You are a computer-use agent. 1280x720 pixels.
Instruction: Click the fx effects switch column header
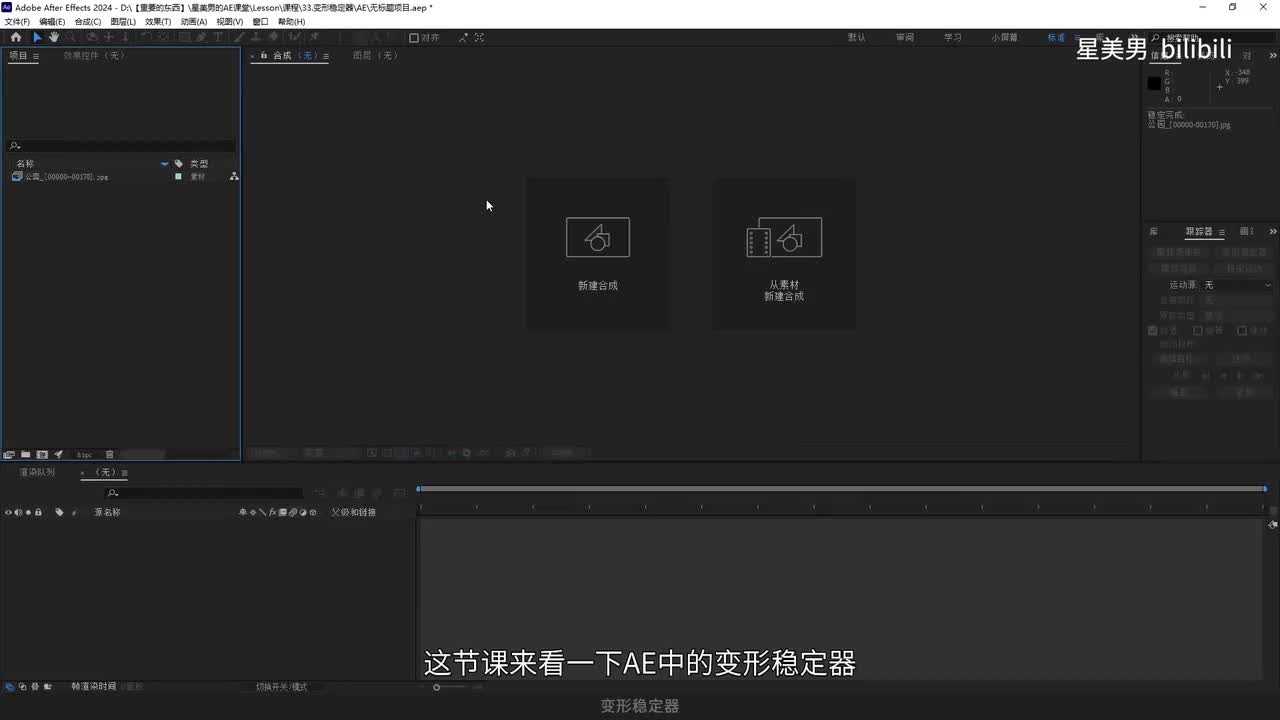tap(272, 512)
